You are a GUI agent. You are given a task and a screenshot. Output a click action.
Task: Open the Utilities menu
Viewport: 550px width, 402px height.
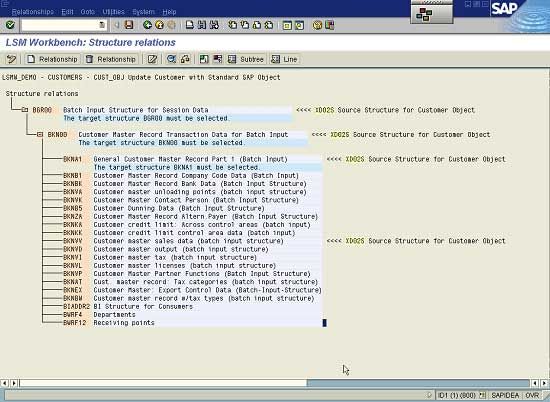pyautogui.click(x=113, y=12)
